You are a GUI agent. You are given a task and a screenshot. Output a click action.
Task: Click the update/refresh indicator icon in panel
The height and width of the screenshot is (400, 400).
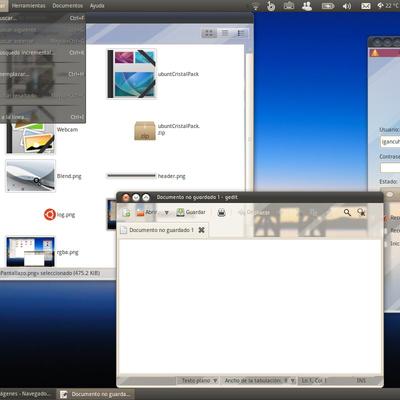click(x=271, y=6)
